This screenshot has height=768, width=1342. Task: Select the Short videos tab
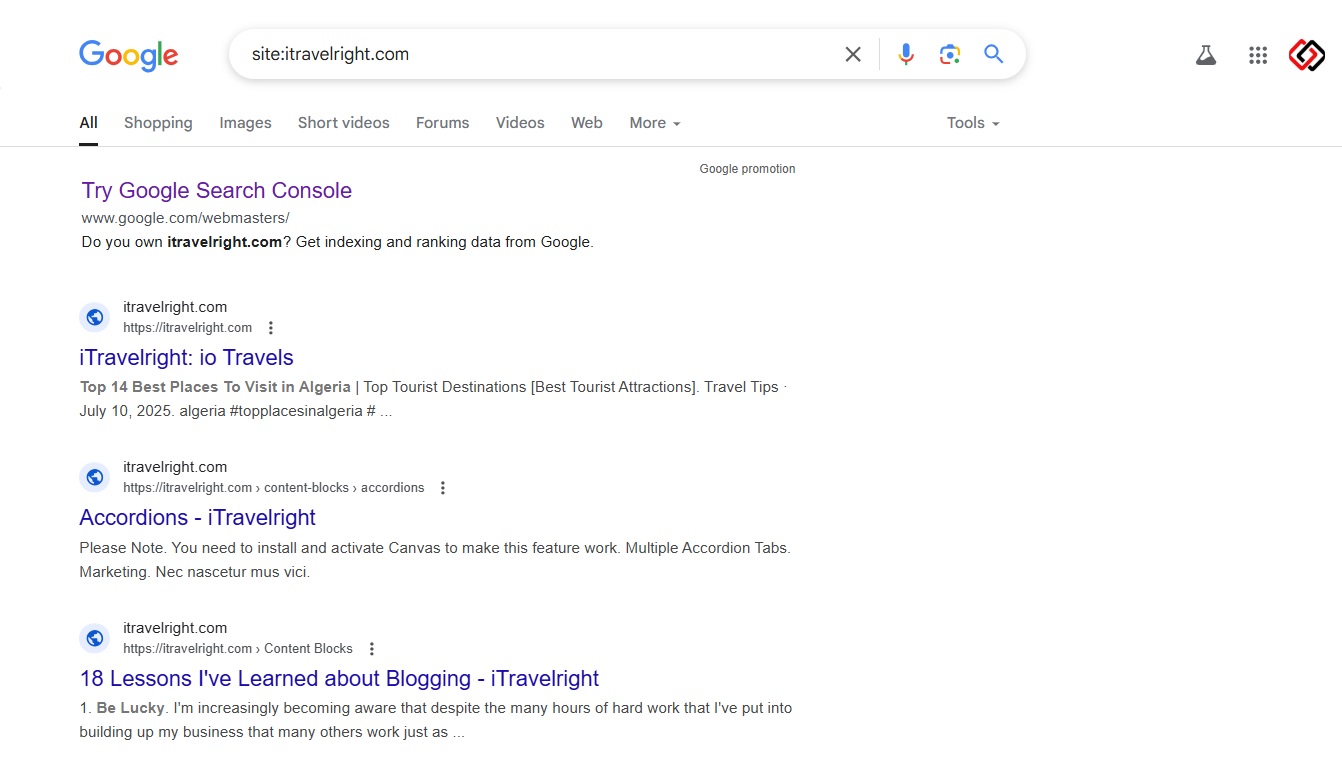tap(343, 123)
